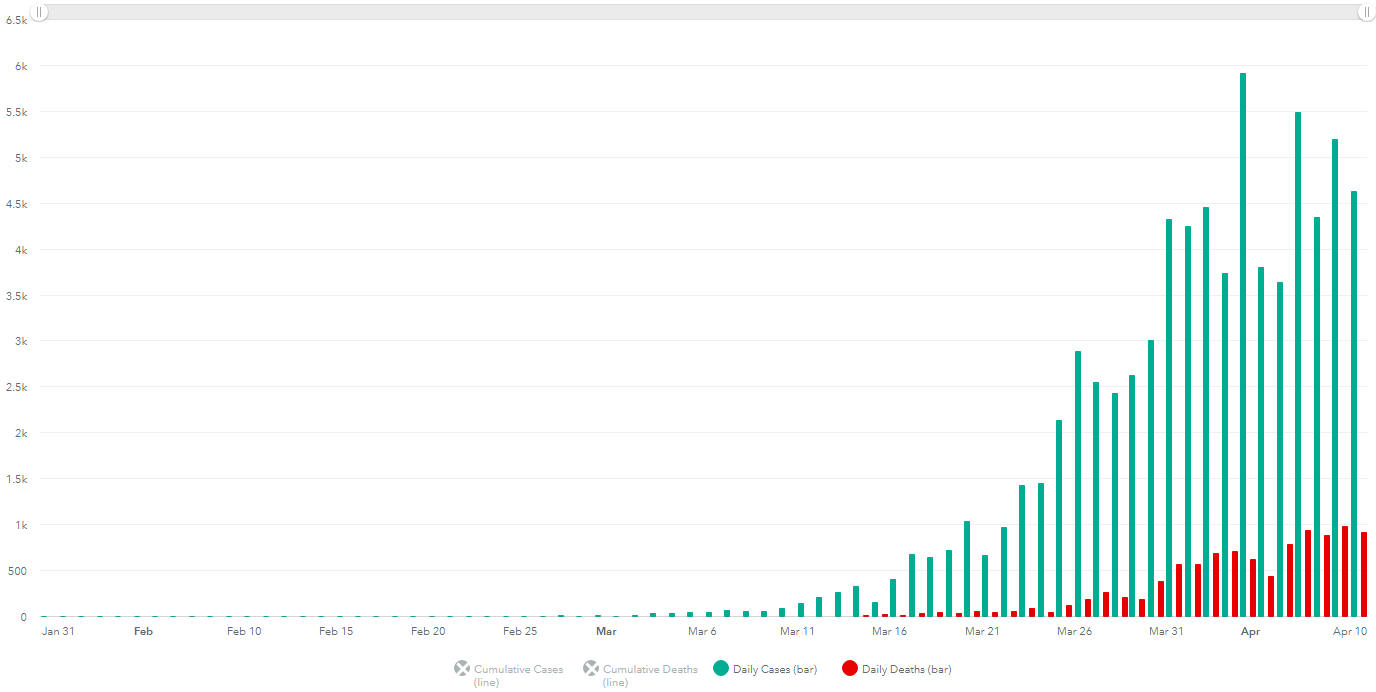Grab the left range slider handle
This screenshot has width=1376, height=692.
coord(39,12)
